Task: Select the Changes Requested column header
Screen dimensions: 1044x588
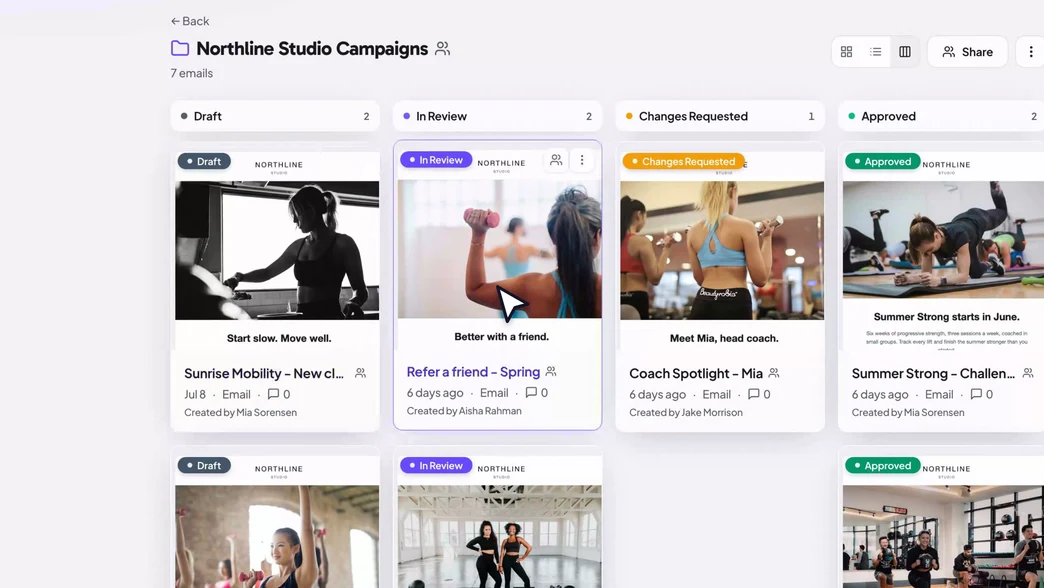Action: point(720,116)
